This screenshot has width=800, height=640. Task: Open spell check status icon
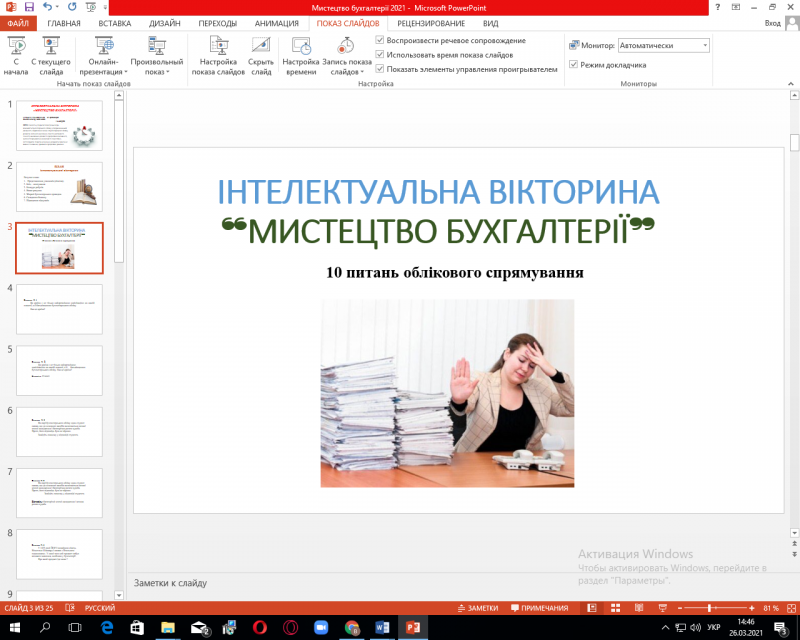click(70, 608)
